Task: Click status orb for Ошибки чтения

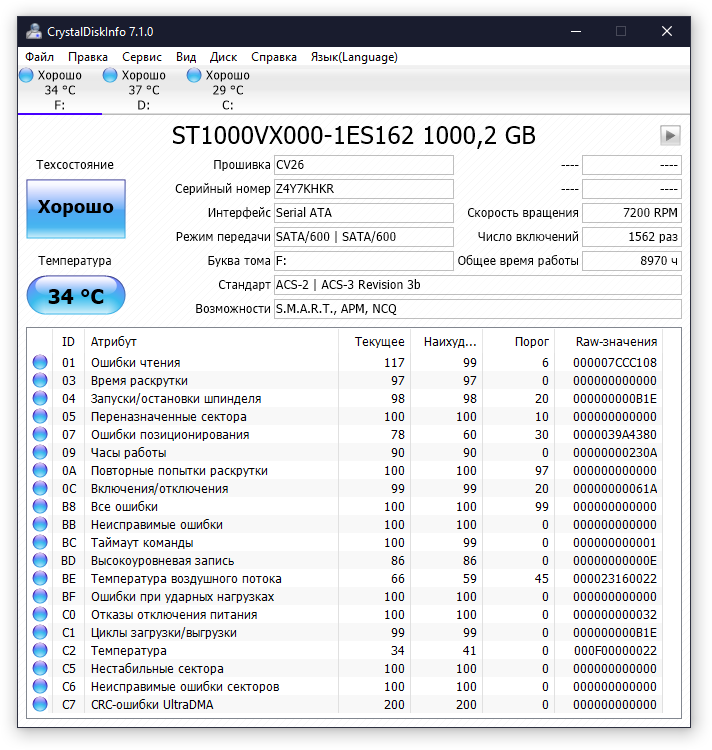Action: pos(40,362)
